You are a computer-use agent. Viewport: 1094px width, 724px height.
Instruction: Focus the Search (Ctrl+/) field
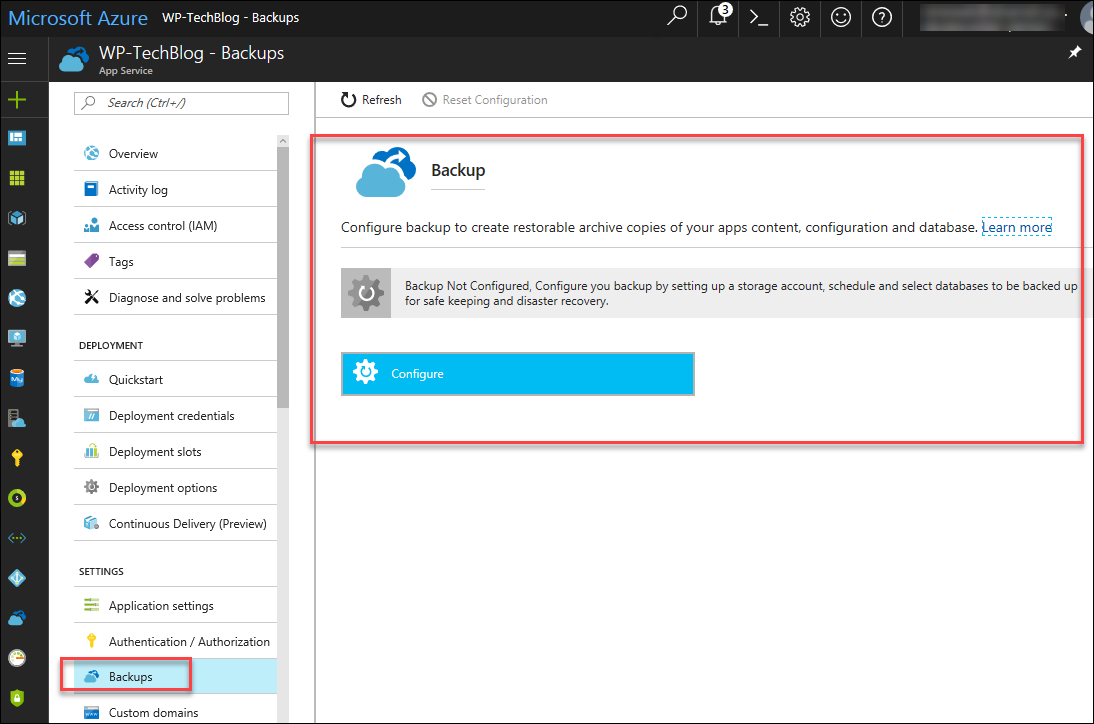[181, 103]
